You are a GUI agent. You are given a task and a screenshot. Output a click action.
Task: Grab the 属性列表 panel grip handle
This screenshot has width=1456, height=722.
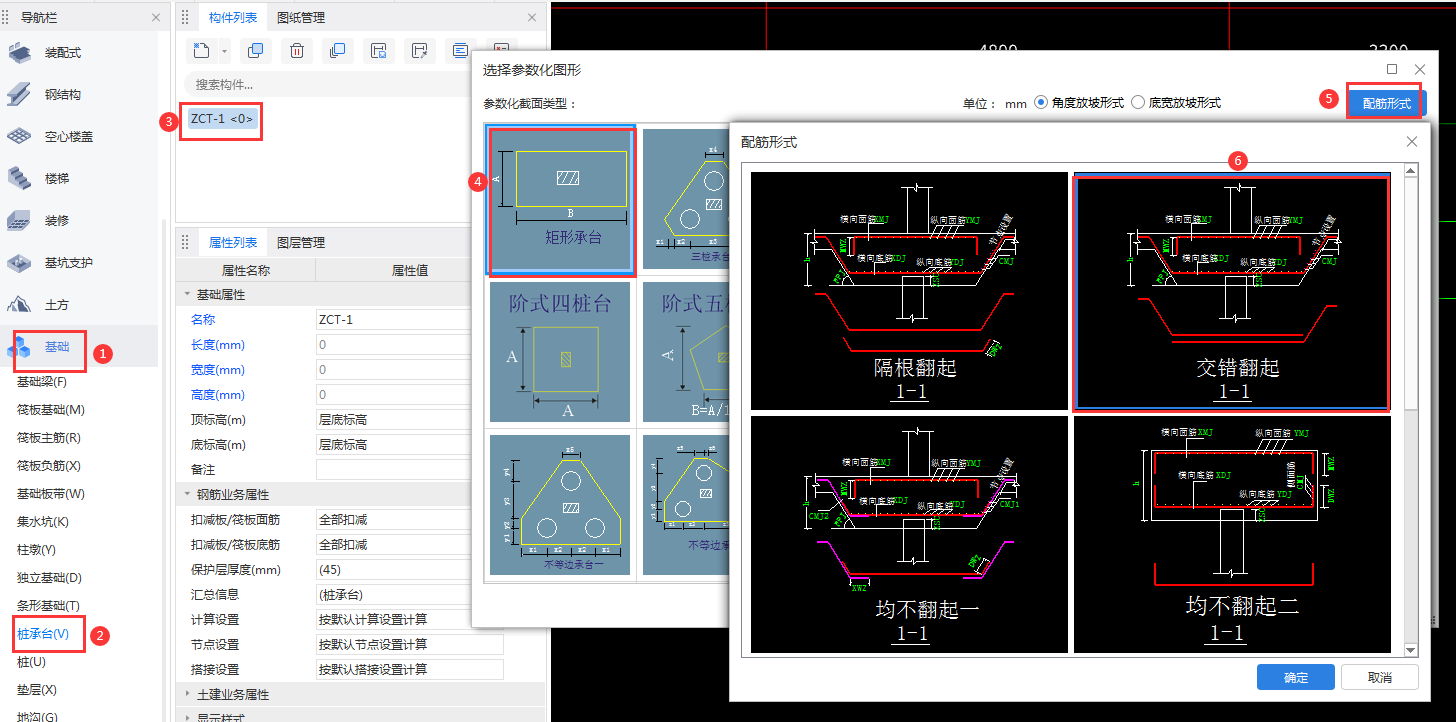tap(185, 242)
